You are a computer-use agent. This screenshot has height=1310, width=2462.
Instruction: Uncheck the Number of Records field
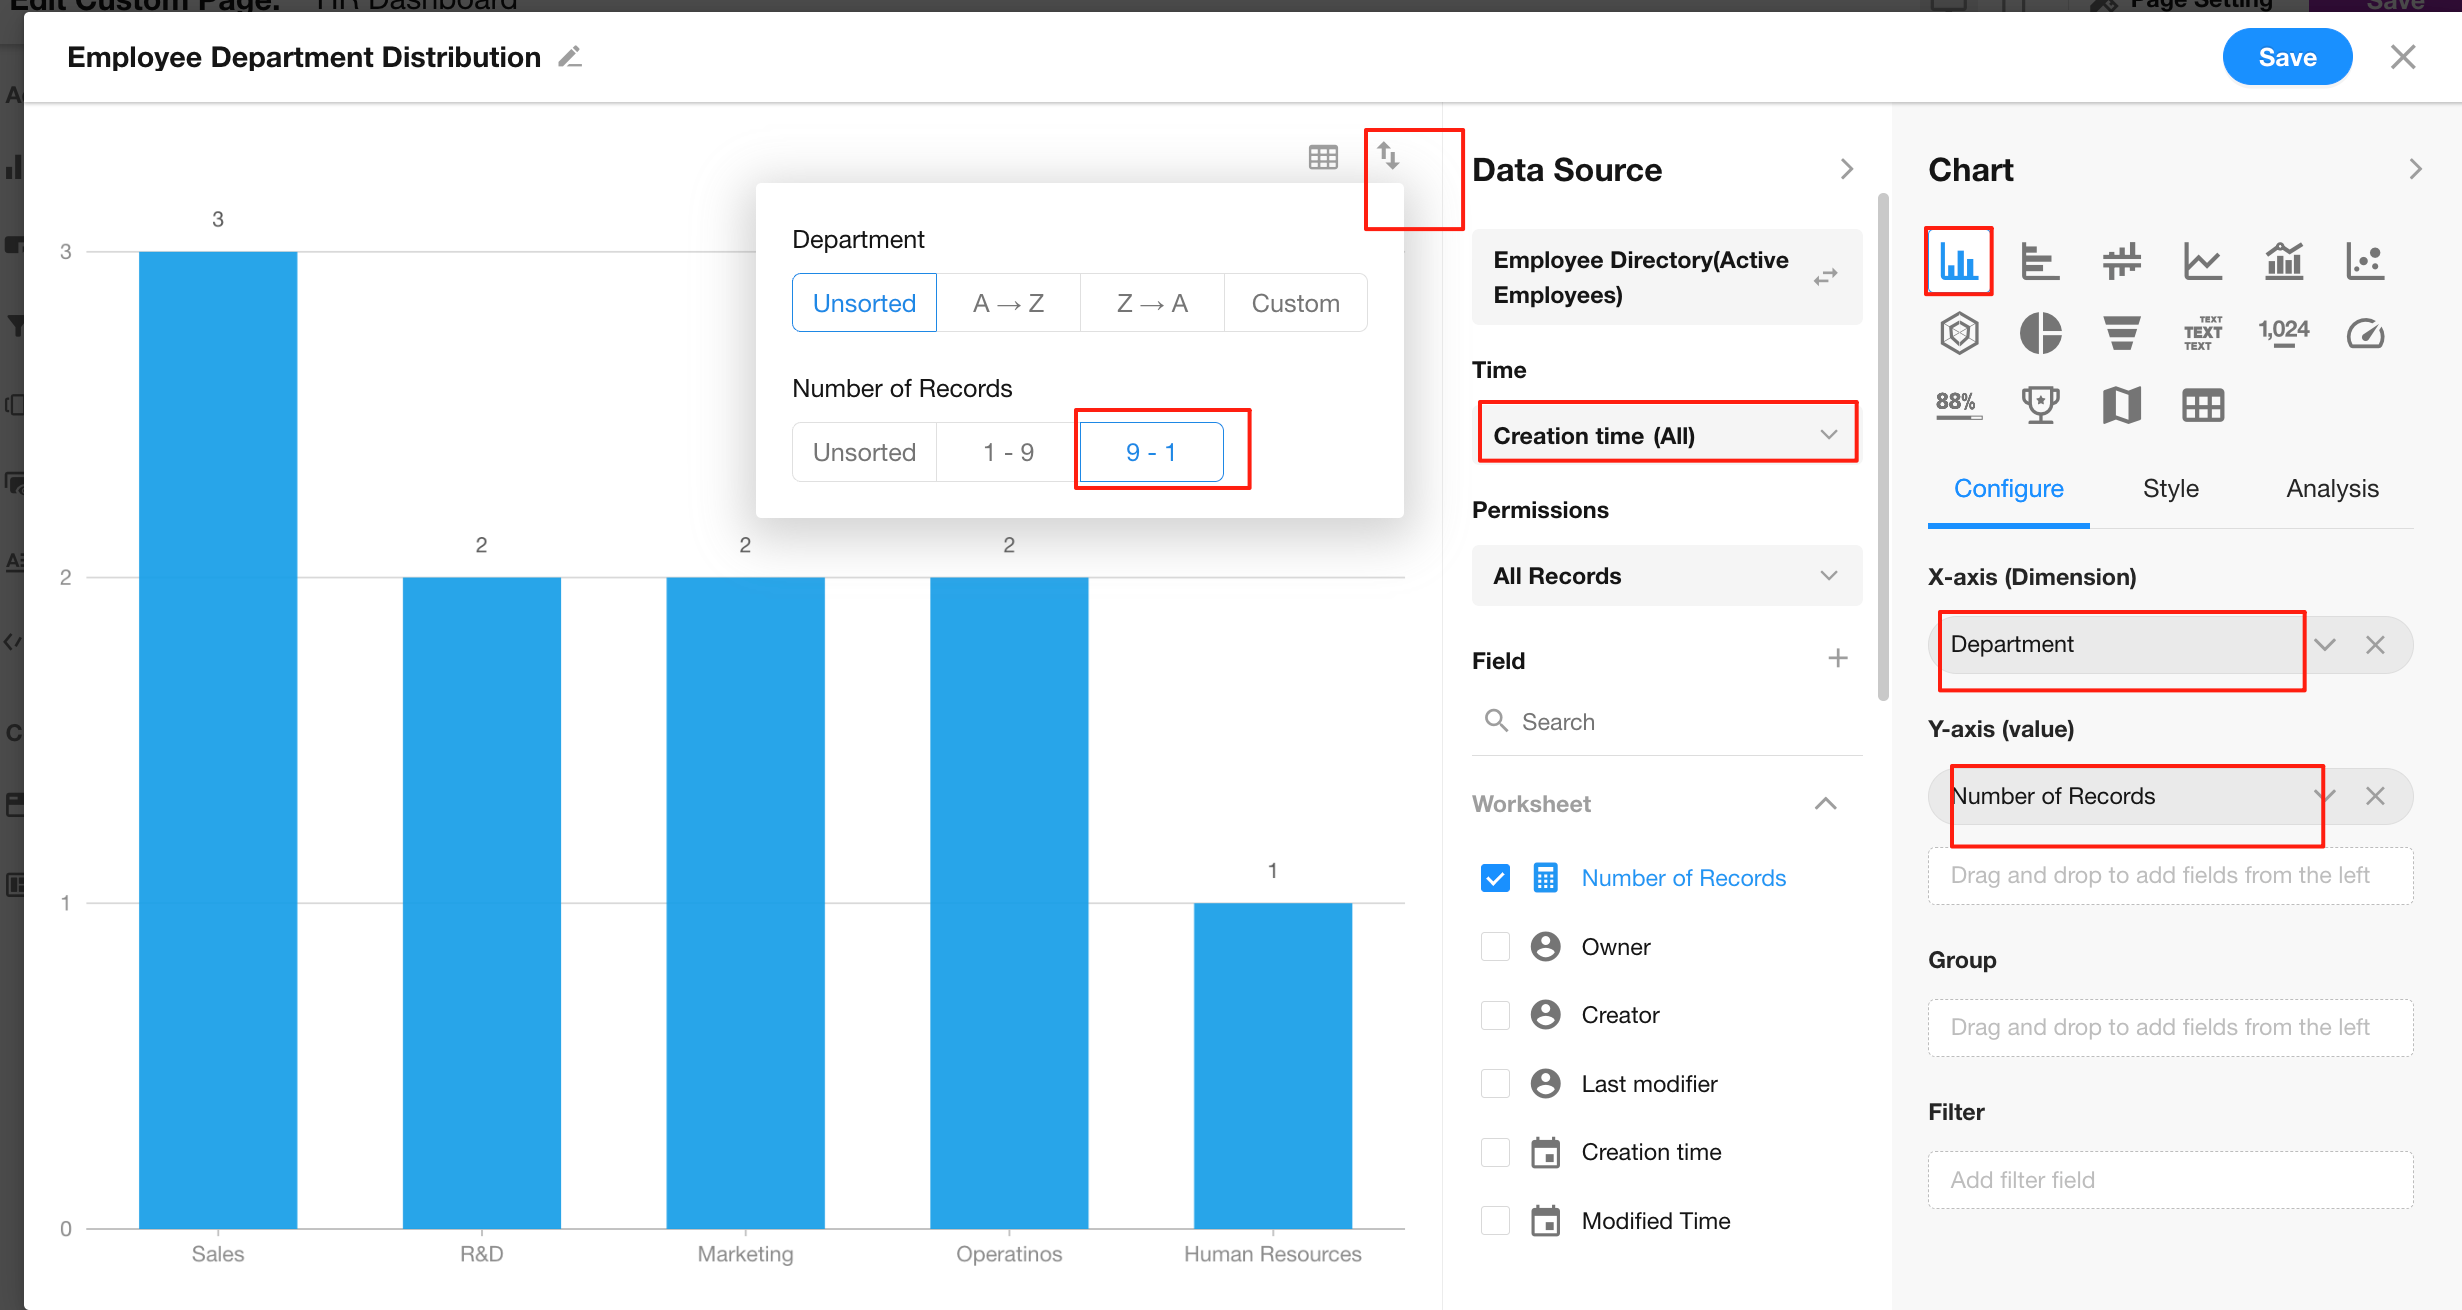[1495, 878]
